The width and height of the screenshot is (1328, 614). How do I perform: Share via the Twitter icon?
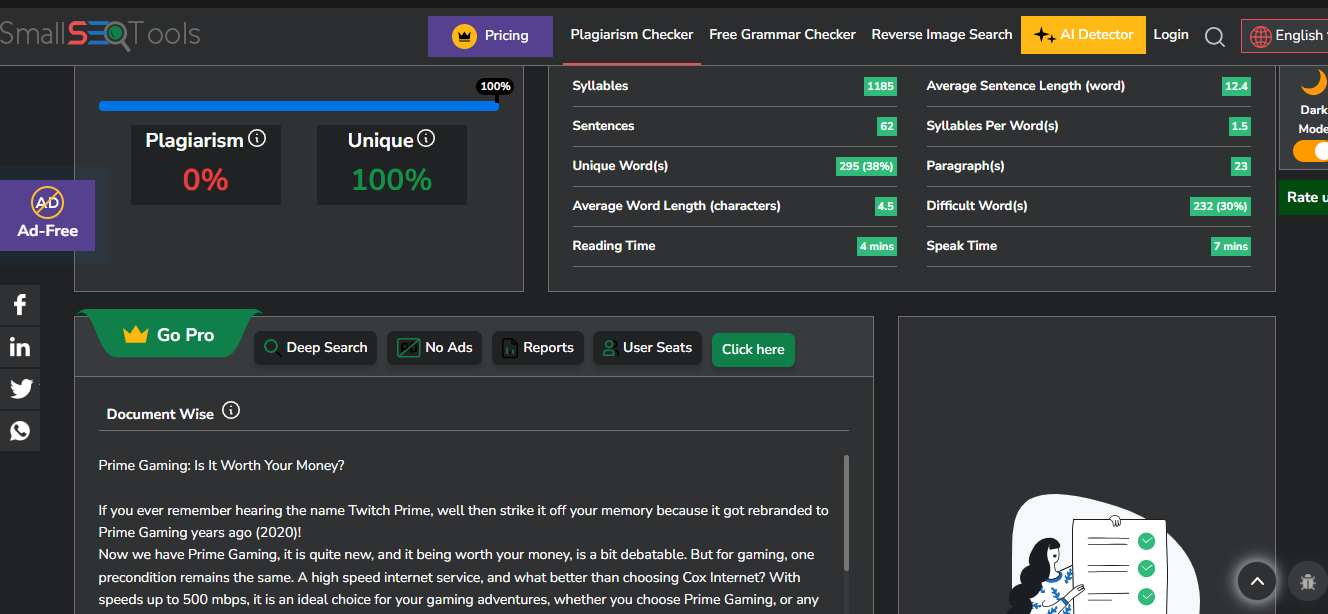[20, 389]
